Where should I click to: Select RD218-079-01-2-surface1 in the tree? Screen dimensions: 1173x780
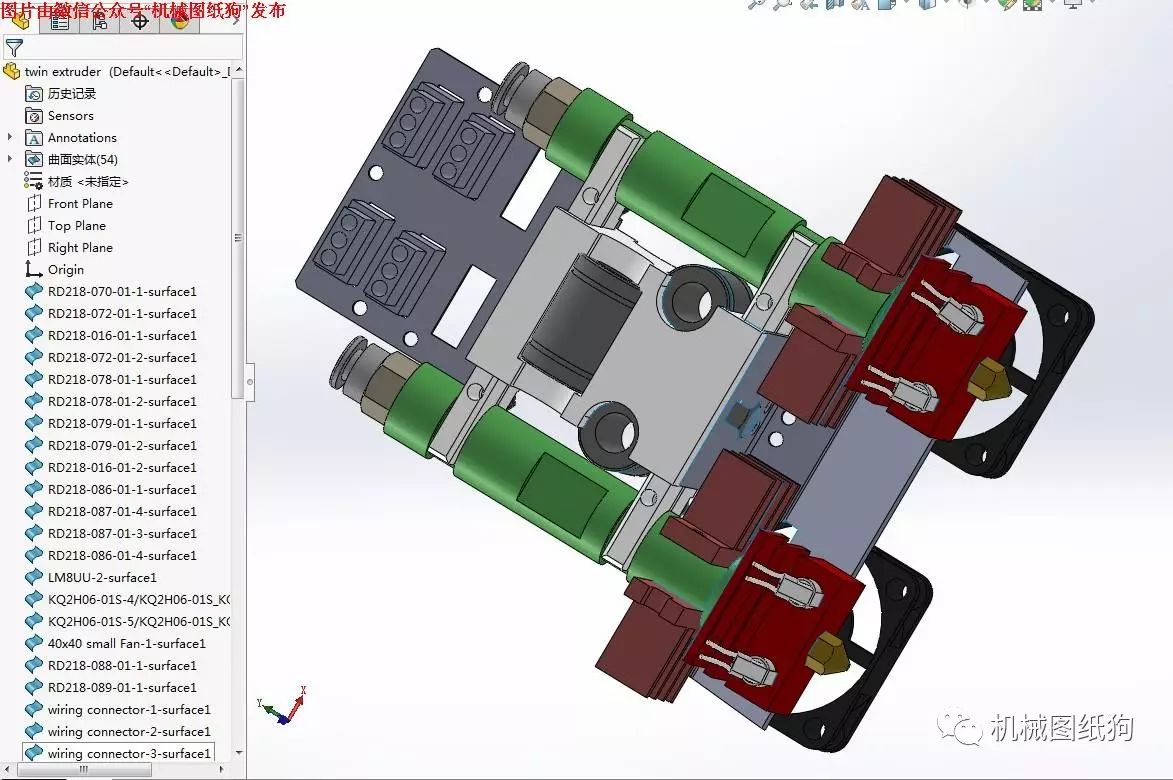pyautogui.click(x=122, y=446)
